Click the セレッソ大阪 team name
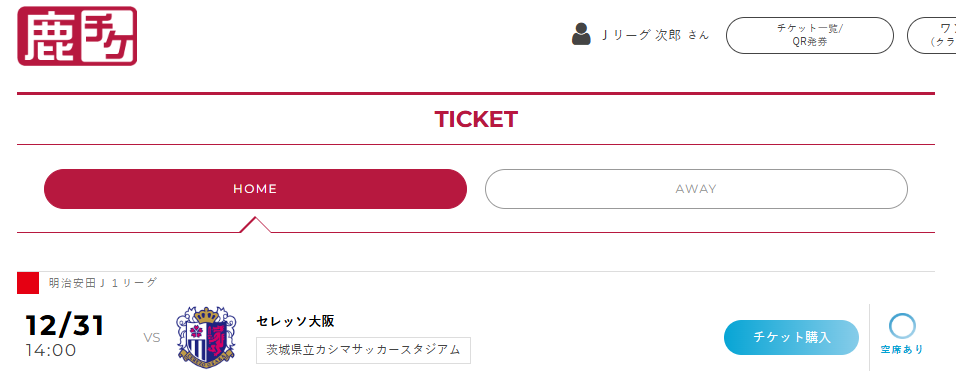This screenshot has height=380, width=956. tap(295, 321)
